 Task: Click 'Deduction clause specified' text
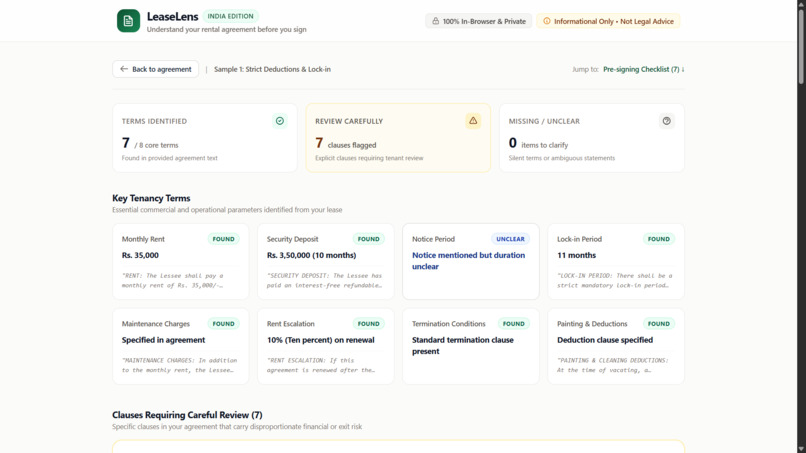point(605,340)
